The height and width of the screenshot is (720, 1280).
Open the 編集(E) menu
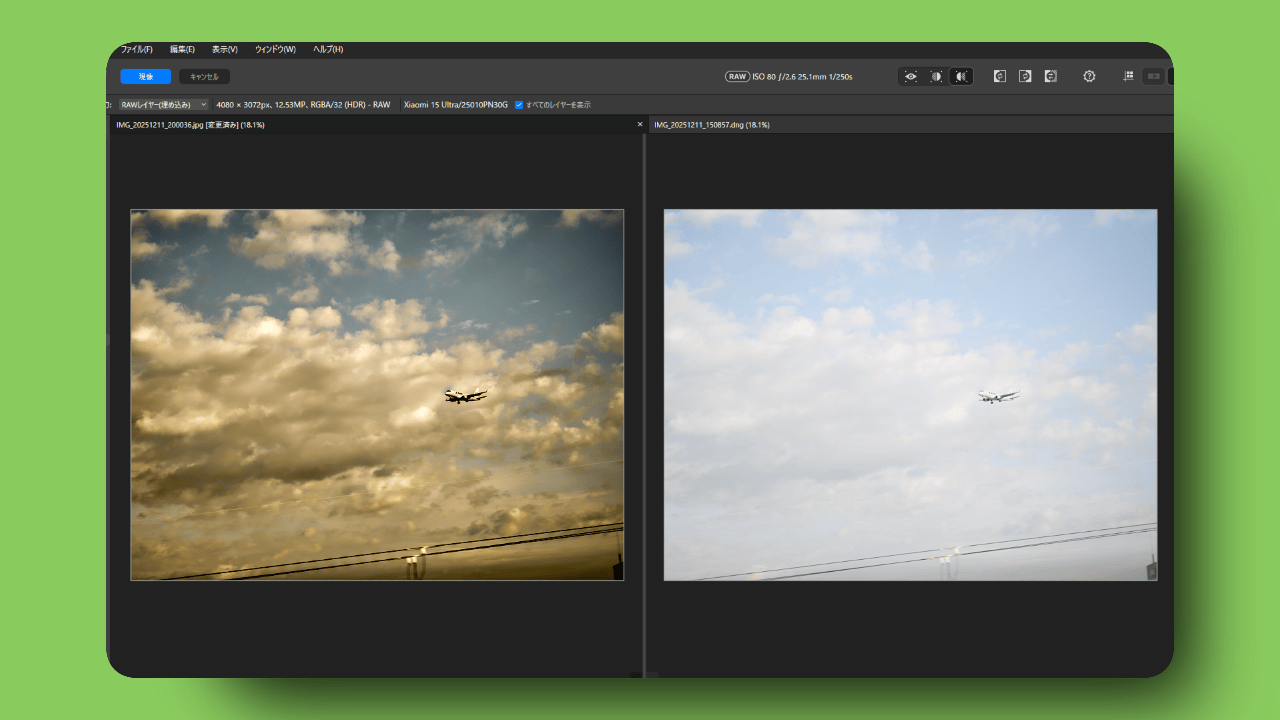point(182,49)
